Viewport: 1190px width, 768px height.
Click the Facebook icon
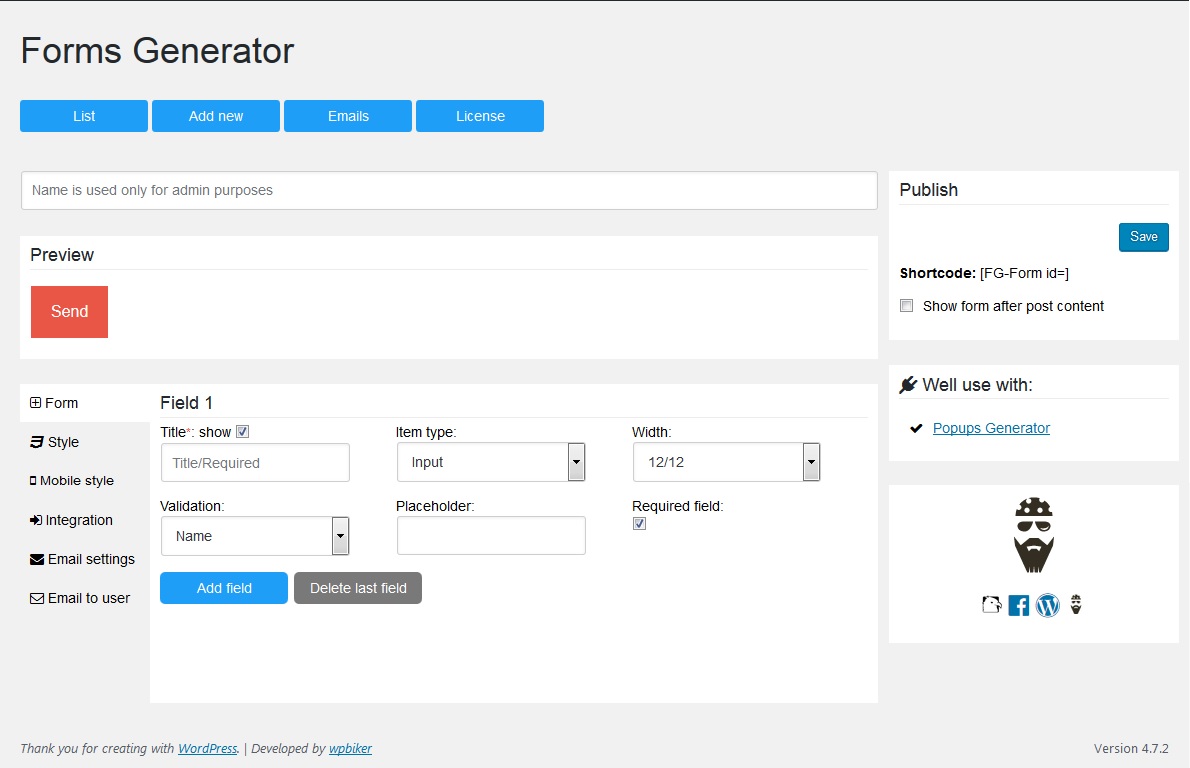pos(1018,606)
